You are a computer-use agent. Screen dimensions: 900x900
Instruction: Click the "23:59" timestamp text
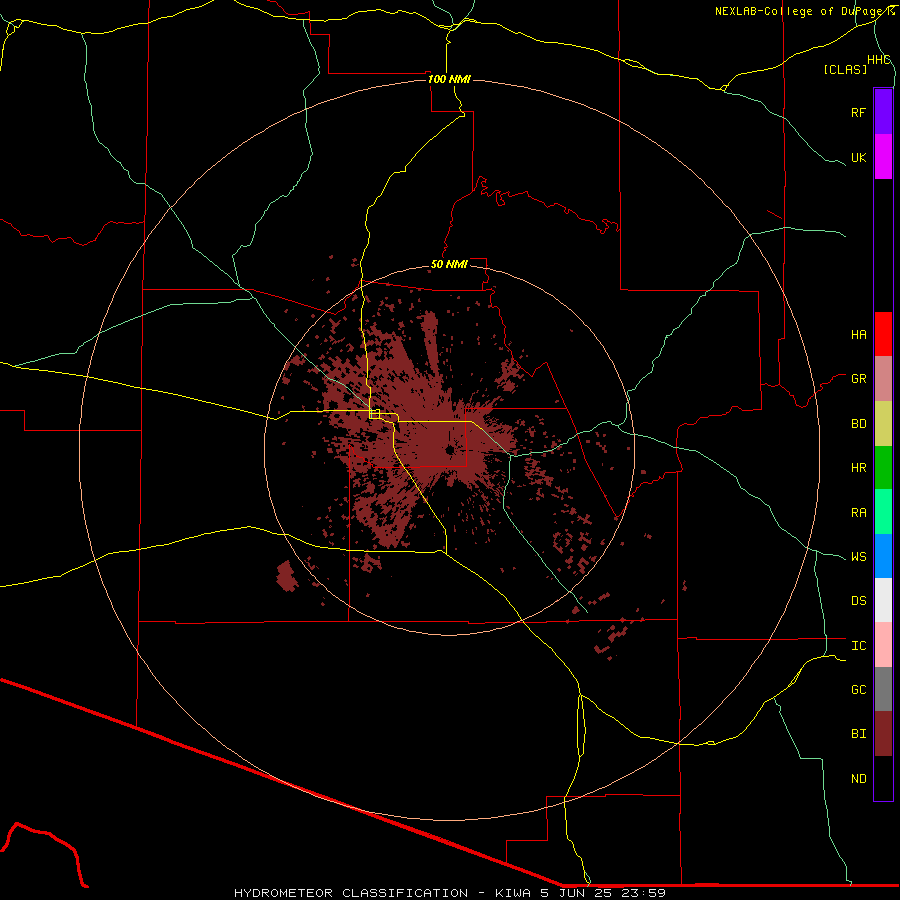(643, 893)
